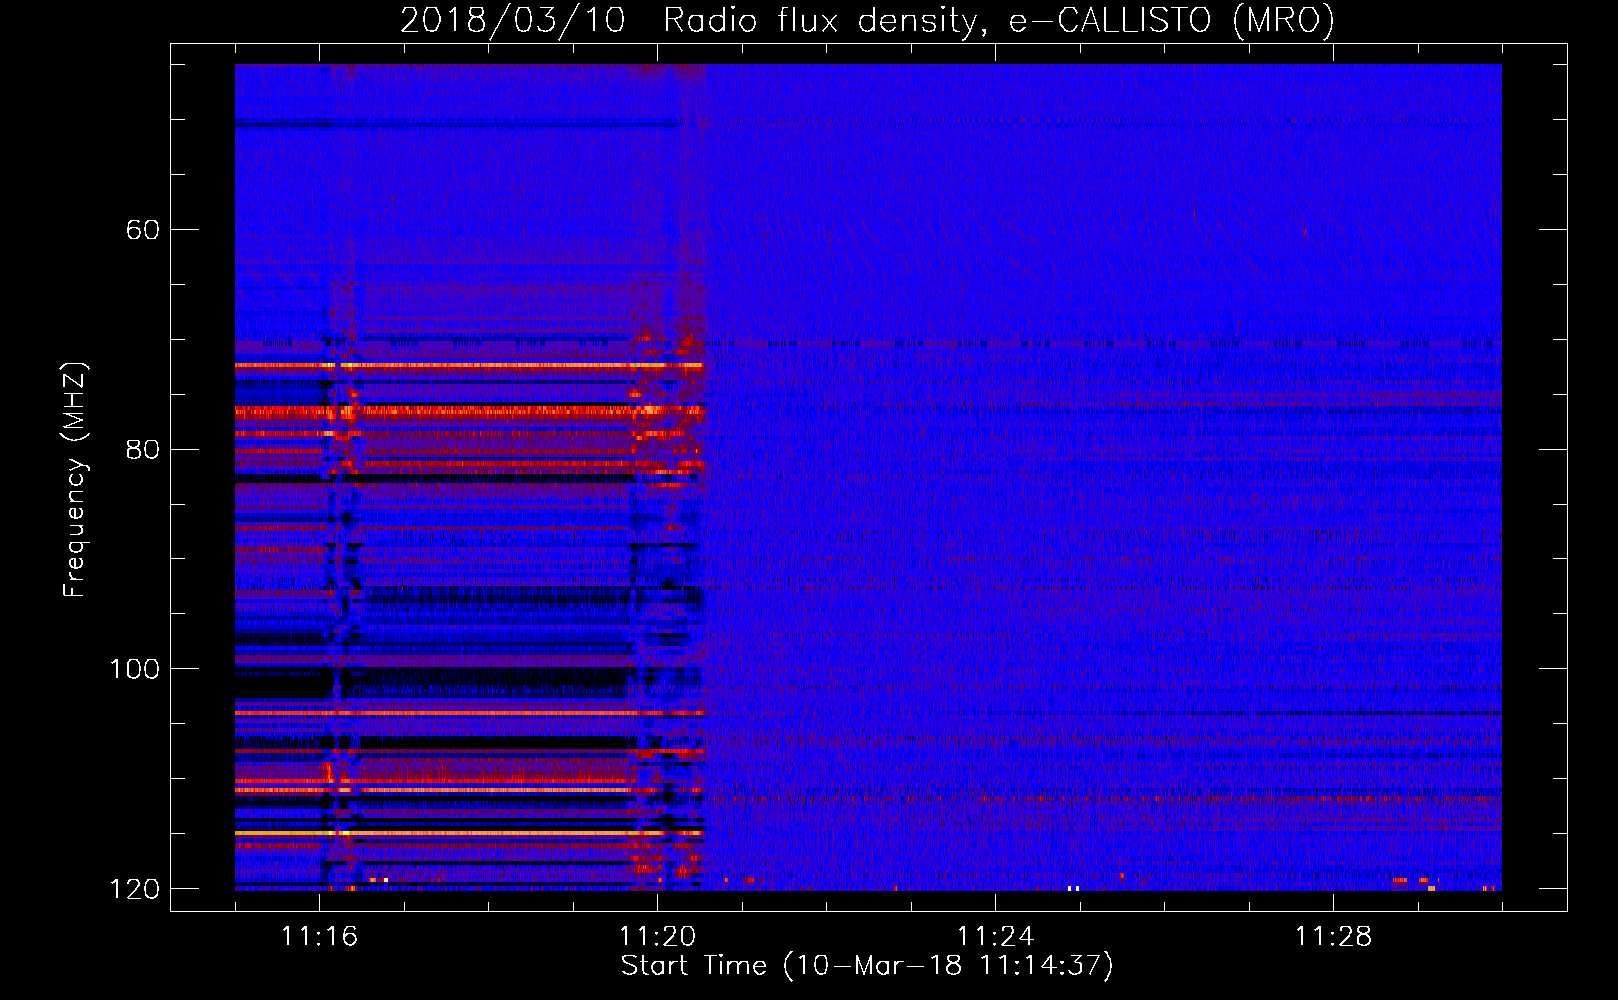1618x1000 pixels.
Task: Click the "80" frequency tick label
Action: point(143,449)
